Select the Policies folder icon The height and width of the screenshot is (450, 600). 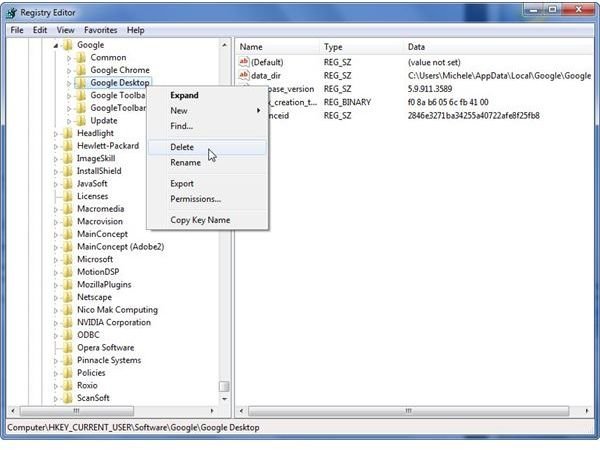coord(68,373)
